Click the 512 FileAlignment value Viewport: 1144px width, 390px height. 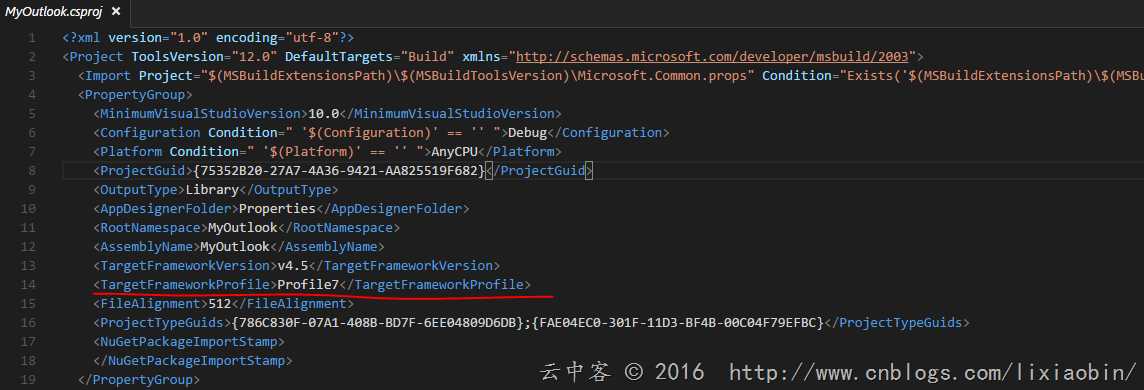click(220, 303)
